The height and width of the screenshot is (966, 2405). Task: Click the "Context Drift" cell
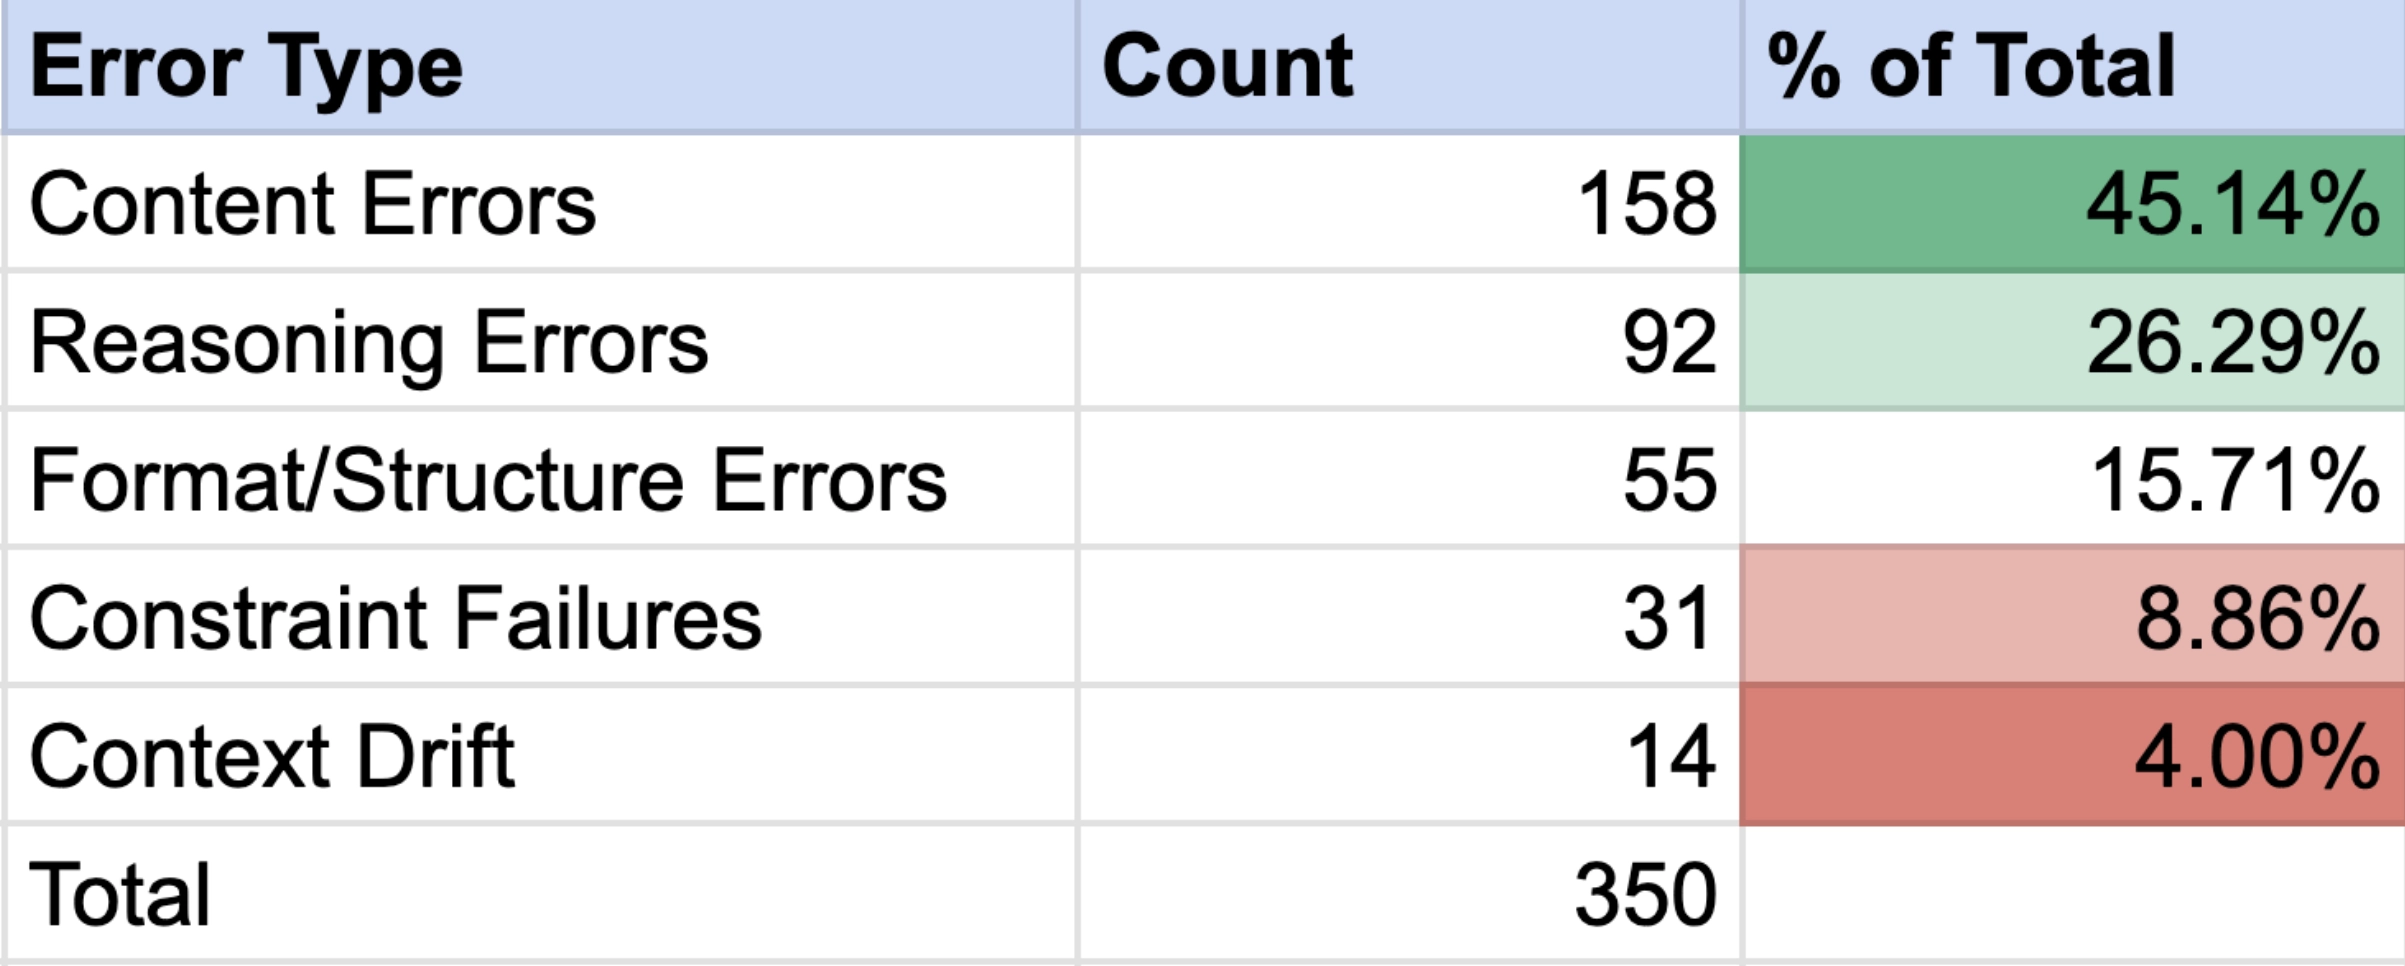540,755
